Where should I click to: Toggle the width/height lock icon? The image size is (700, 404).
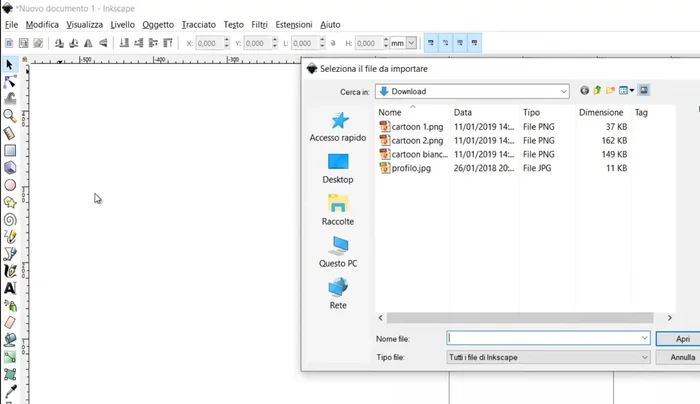tap(333, 43)
